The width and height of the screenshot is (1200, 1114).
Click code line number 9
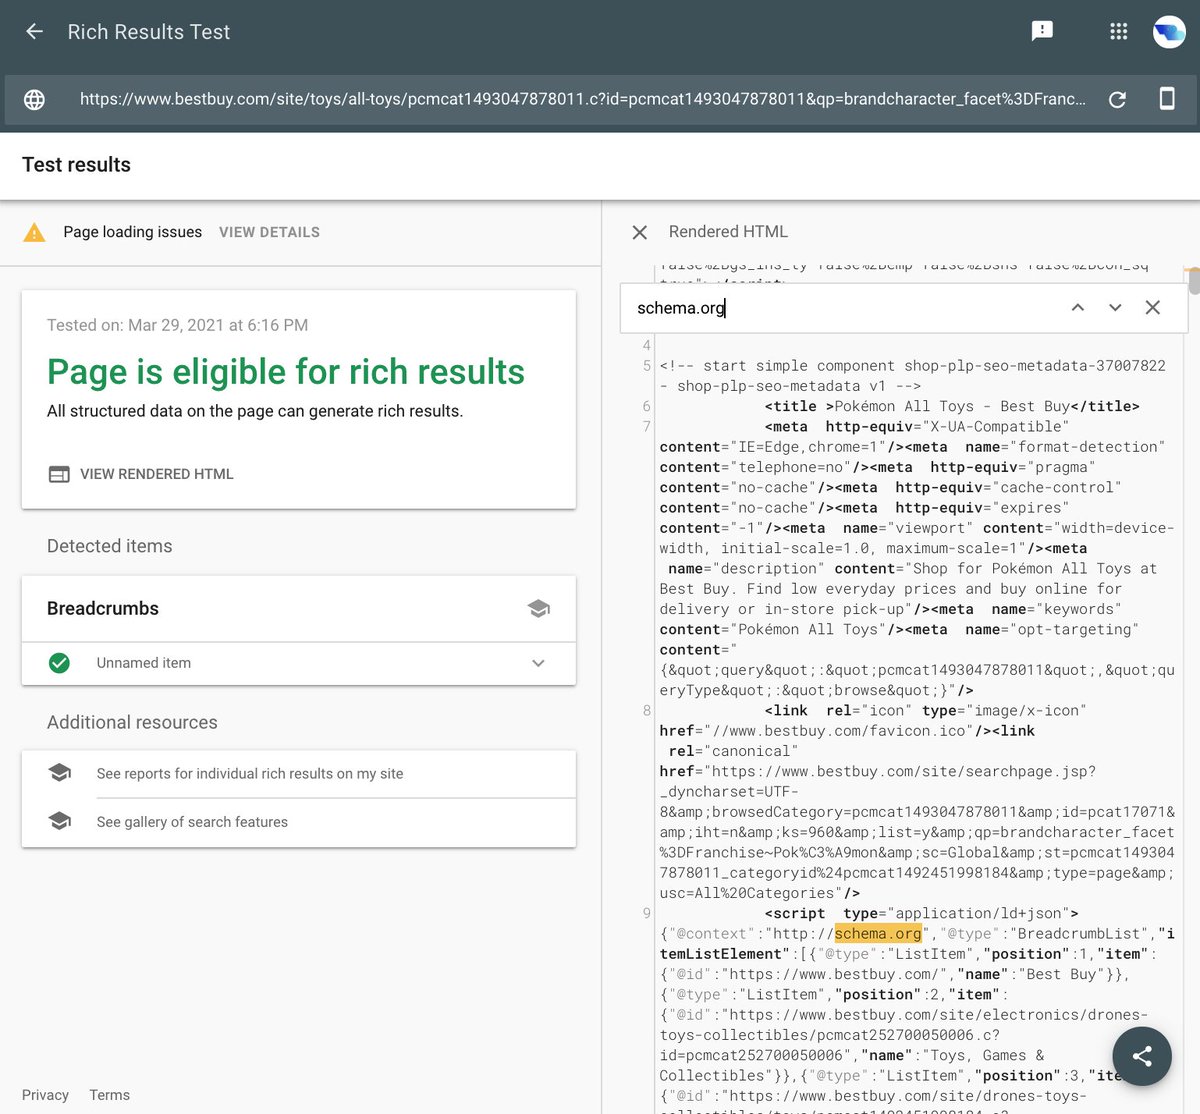(647, 914)
